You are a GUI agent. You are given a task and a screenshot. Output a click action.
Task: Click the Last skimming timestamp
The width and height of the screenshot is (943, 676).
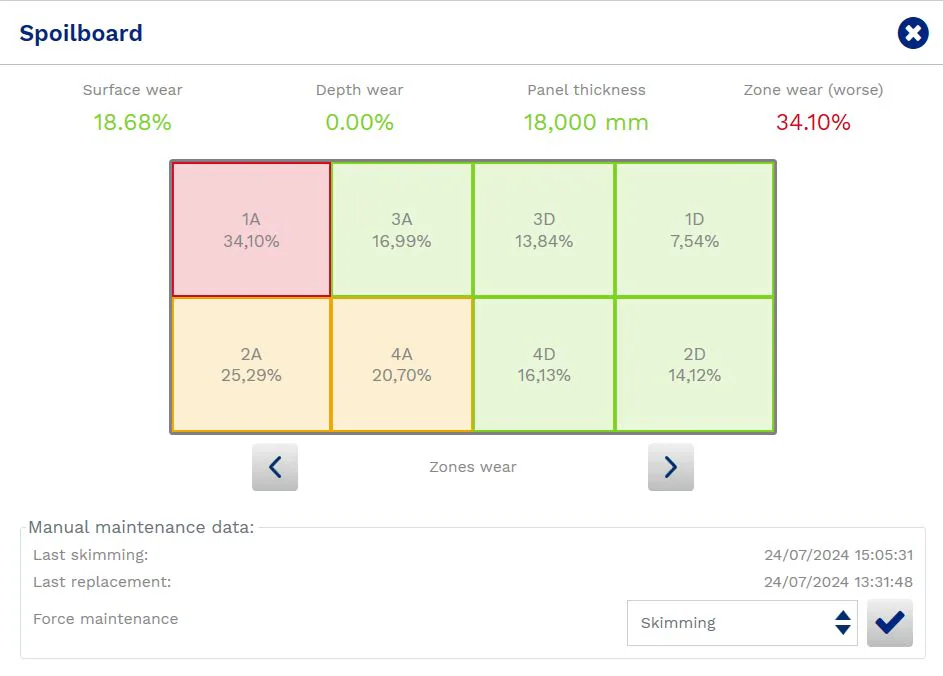point(838,555)
